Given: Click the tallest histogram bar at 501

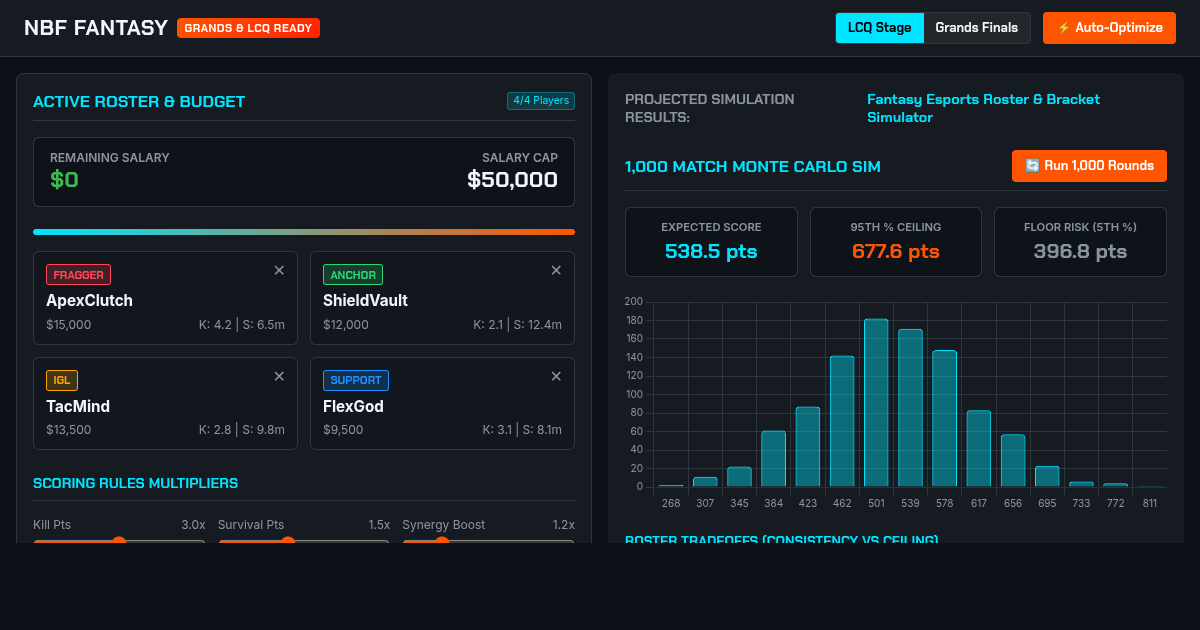Looking at the screenshot, I should point(876,403).
